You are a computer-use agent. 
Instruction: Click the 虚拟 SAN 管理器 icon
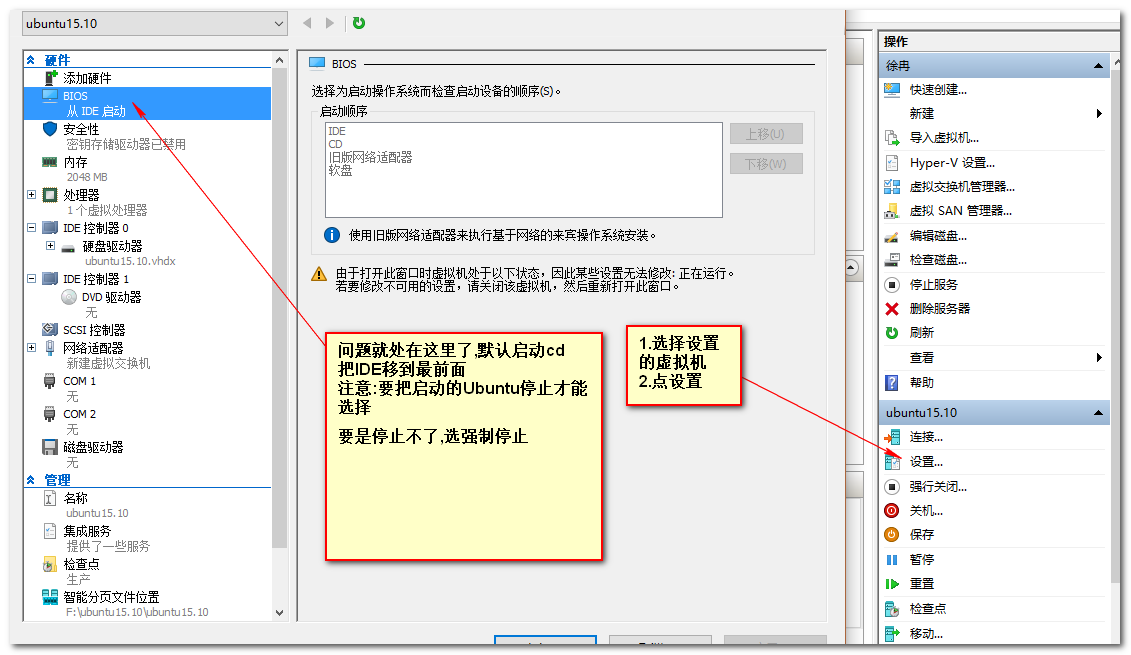(892, 211)
